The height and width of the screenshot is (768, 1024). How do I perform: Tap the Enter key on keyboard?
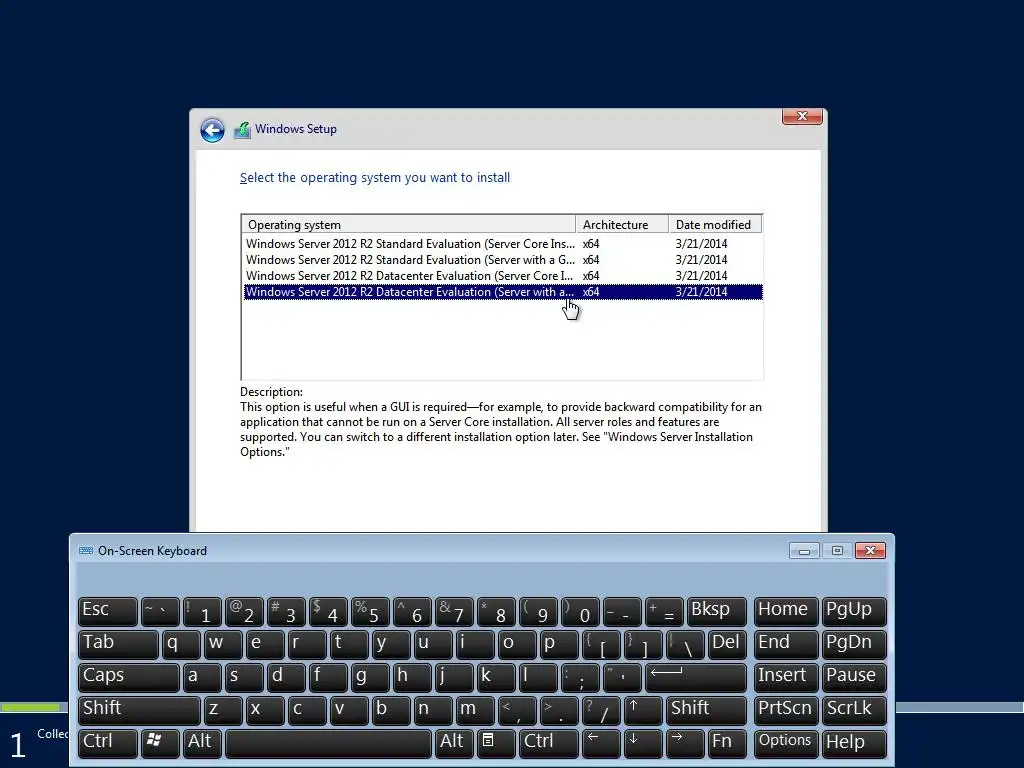696,677
